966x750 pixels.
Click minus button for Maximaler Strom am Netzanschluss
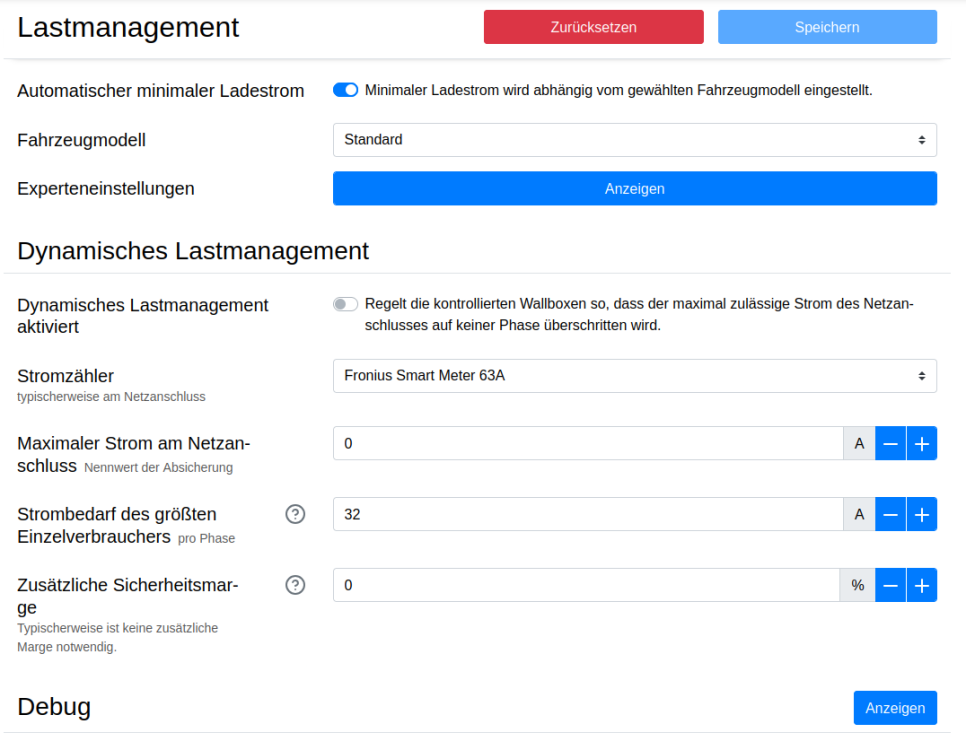[890, 443]
